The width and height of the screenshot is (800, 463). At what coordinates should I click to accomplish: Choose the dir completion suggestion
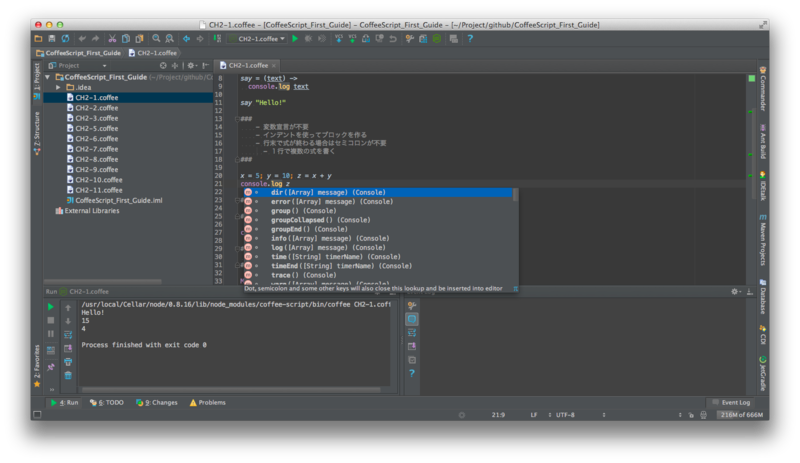[x=378, y=192]
